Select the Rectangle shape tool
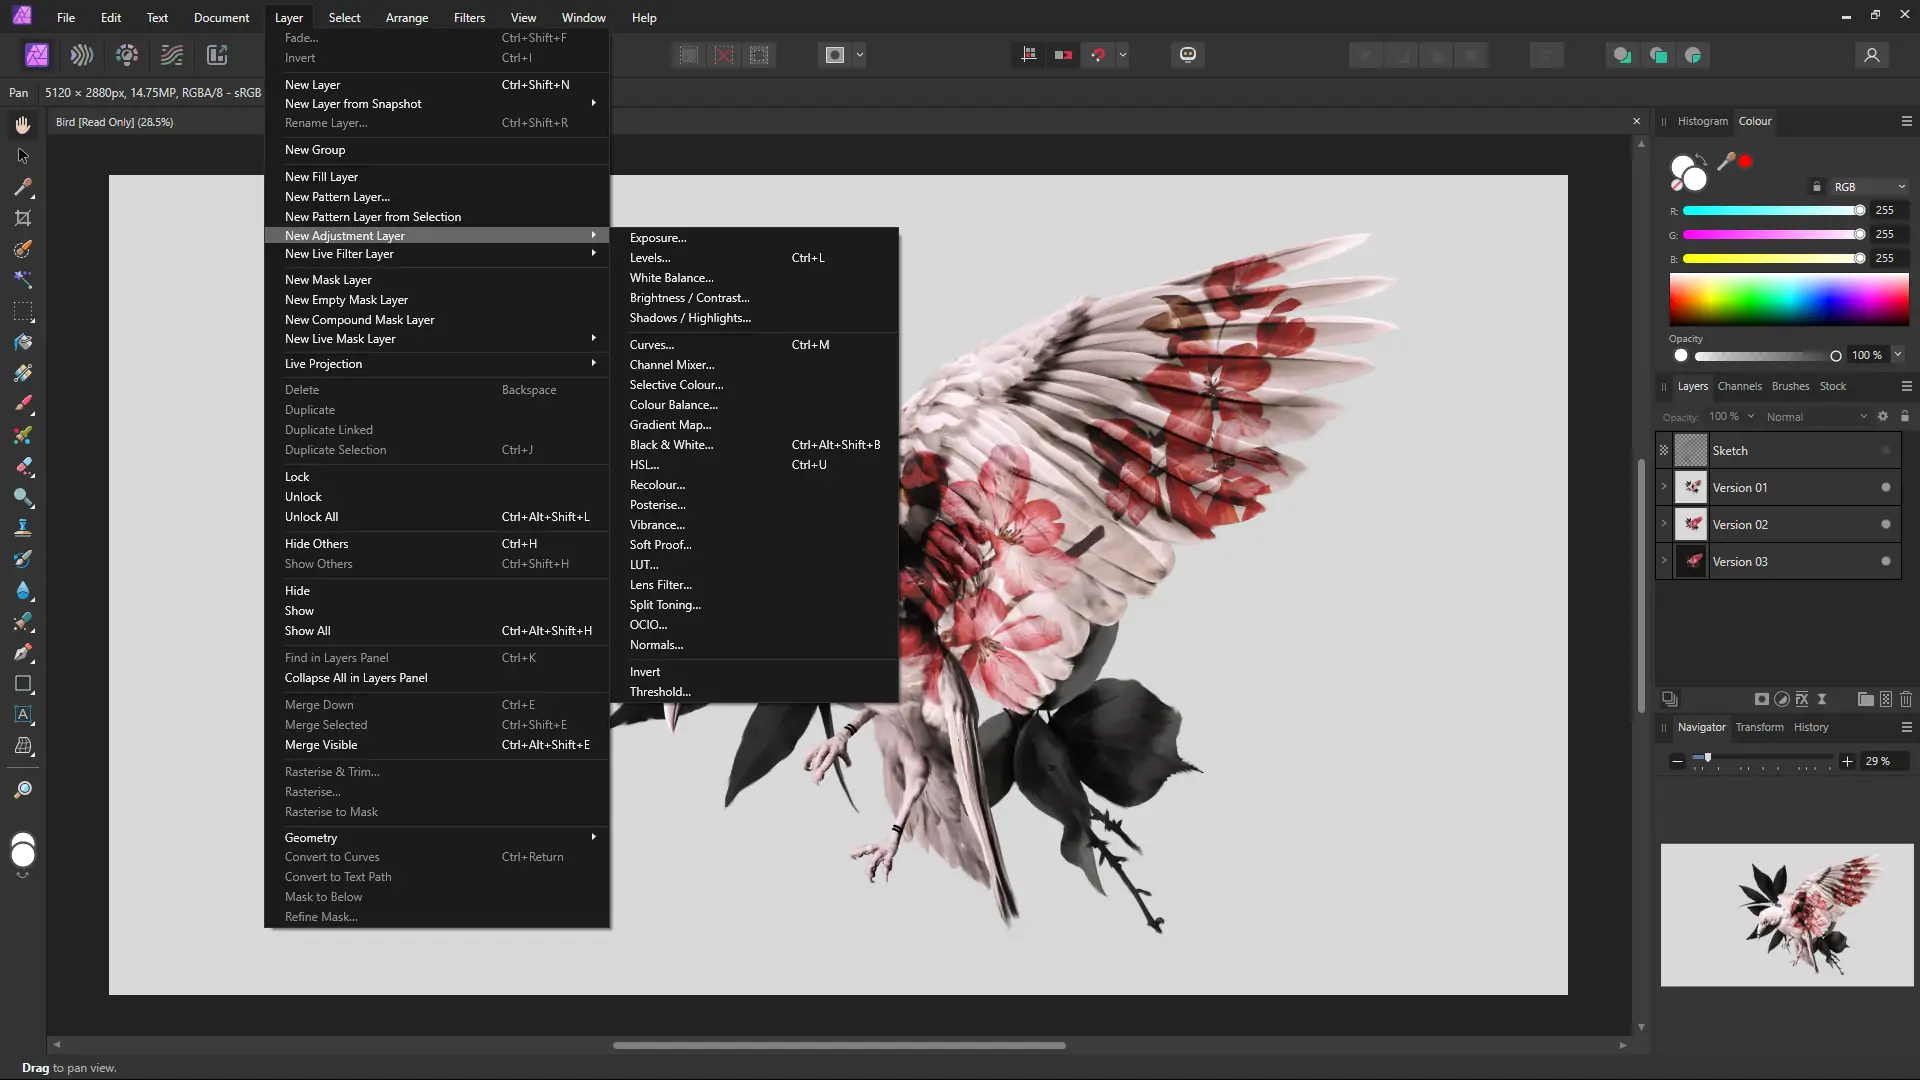Viewport: 1920px width, 1080px height. pos(23,684)
